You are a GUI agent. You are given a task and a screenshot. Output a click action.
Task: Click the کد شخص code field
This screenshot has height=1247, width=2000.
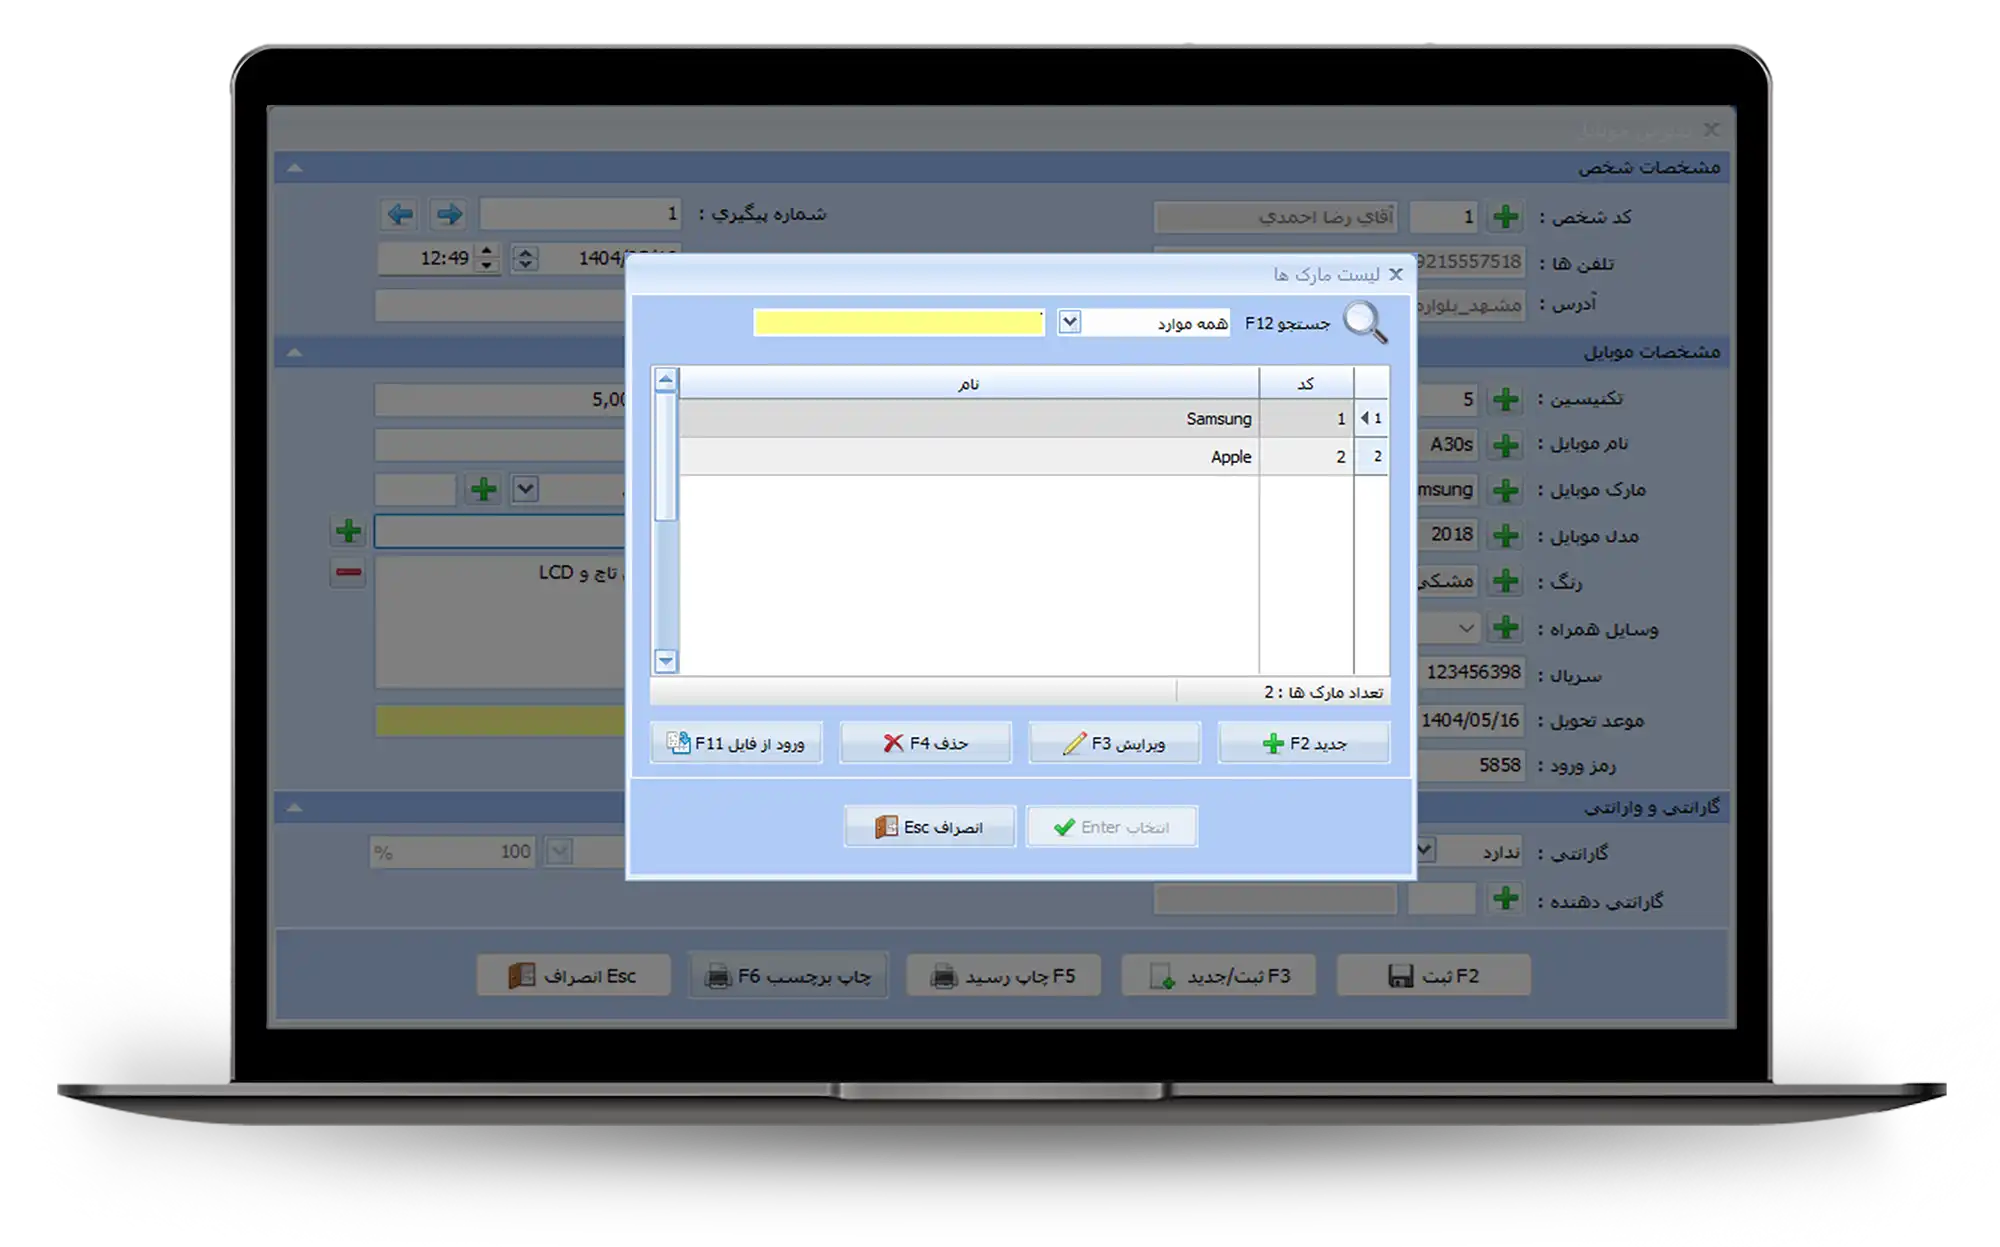(x=1442, y=216)
